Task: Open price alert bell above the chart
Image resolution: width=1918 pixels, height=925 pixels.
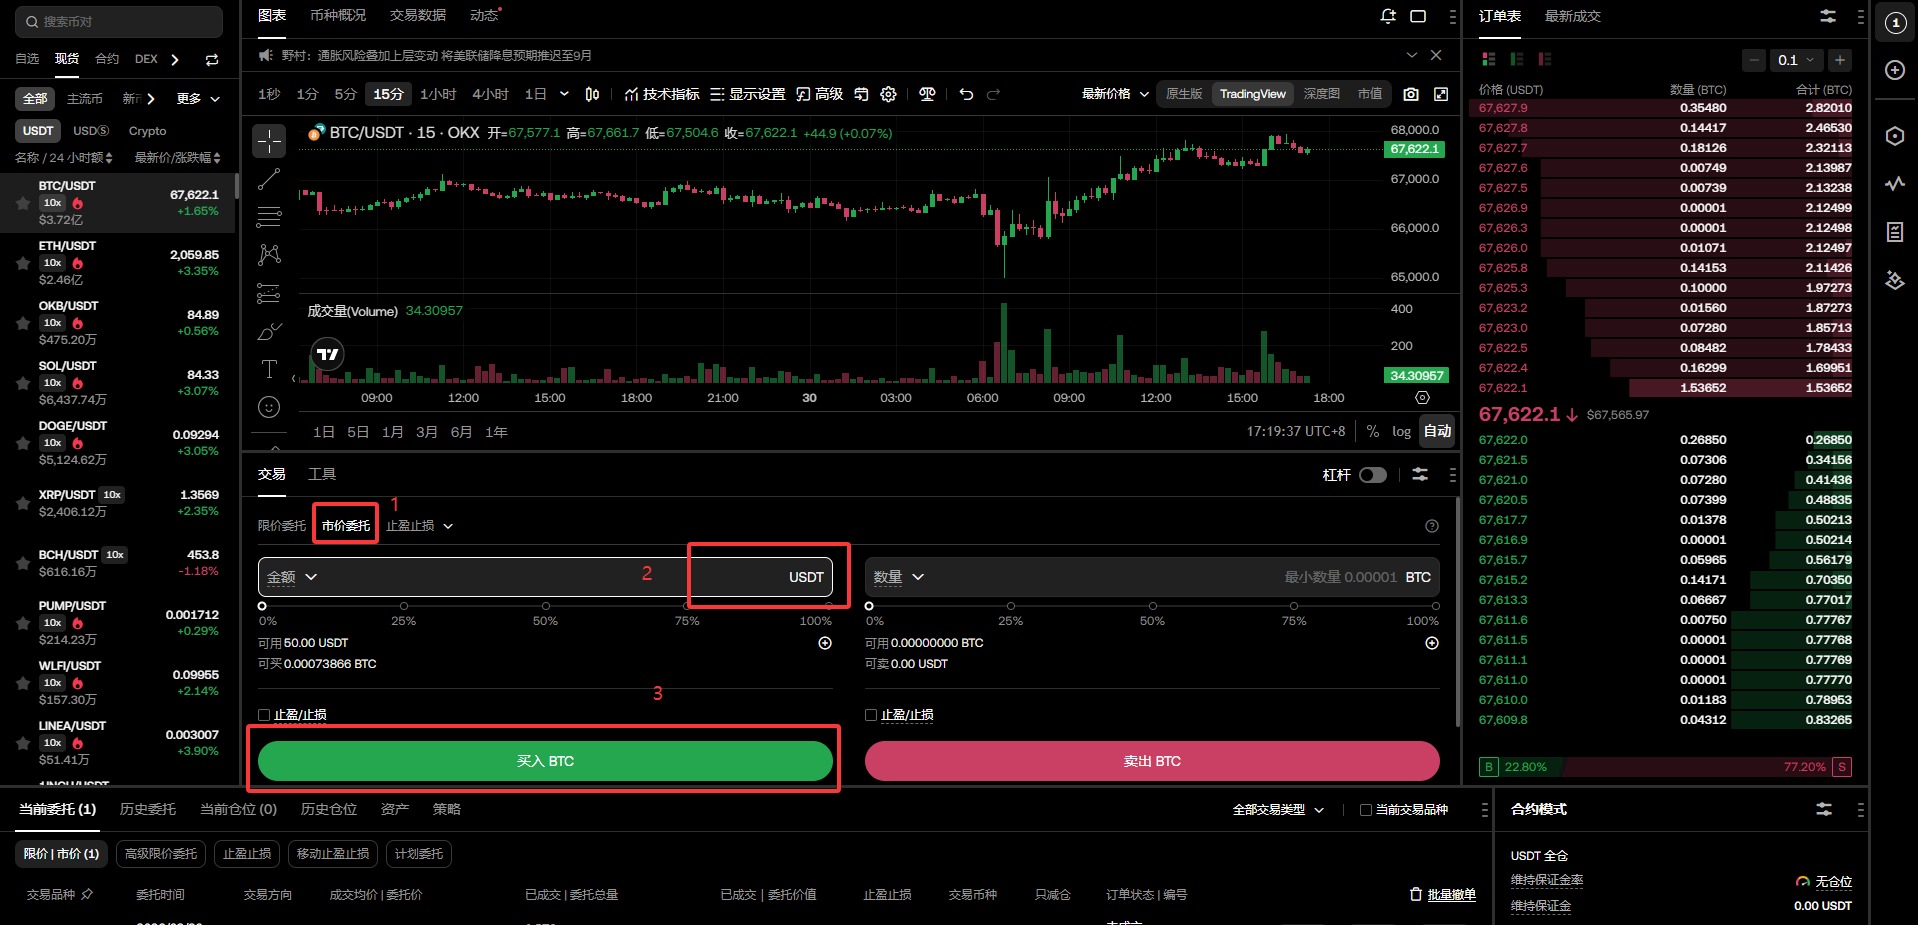Action: point(1388,16)
